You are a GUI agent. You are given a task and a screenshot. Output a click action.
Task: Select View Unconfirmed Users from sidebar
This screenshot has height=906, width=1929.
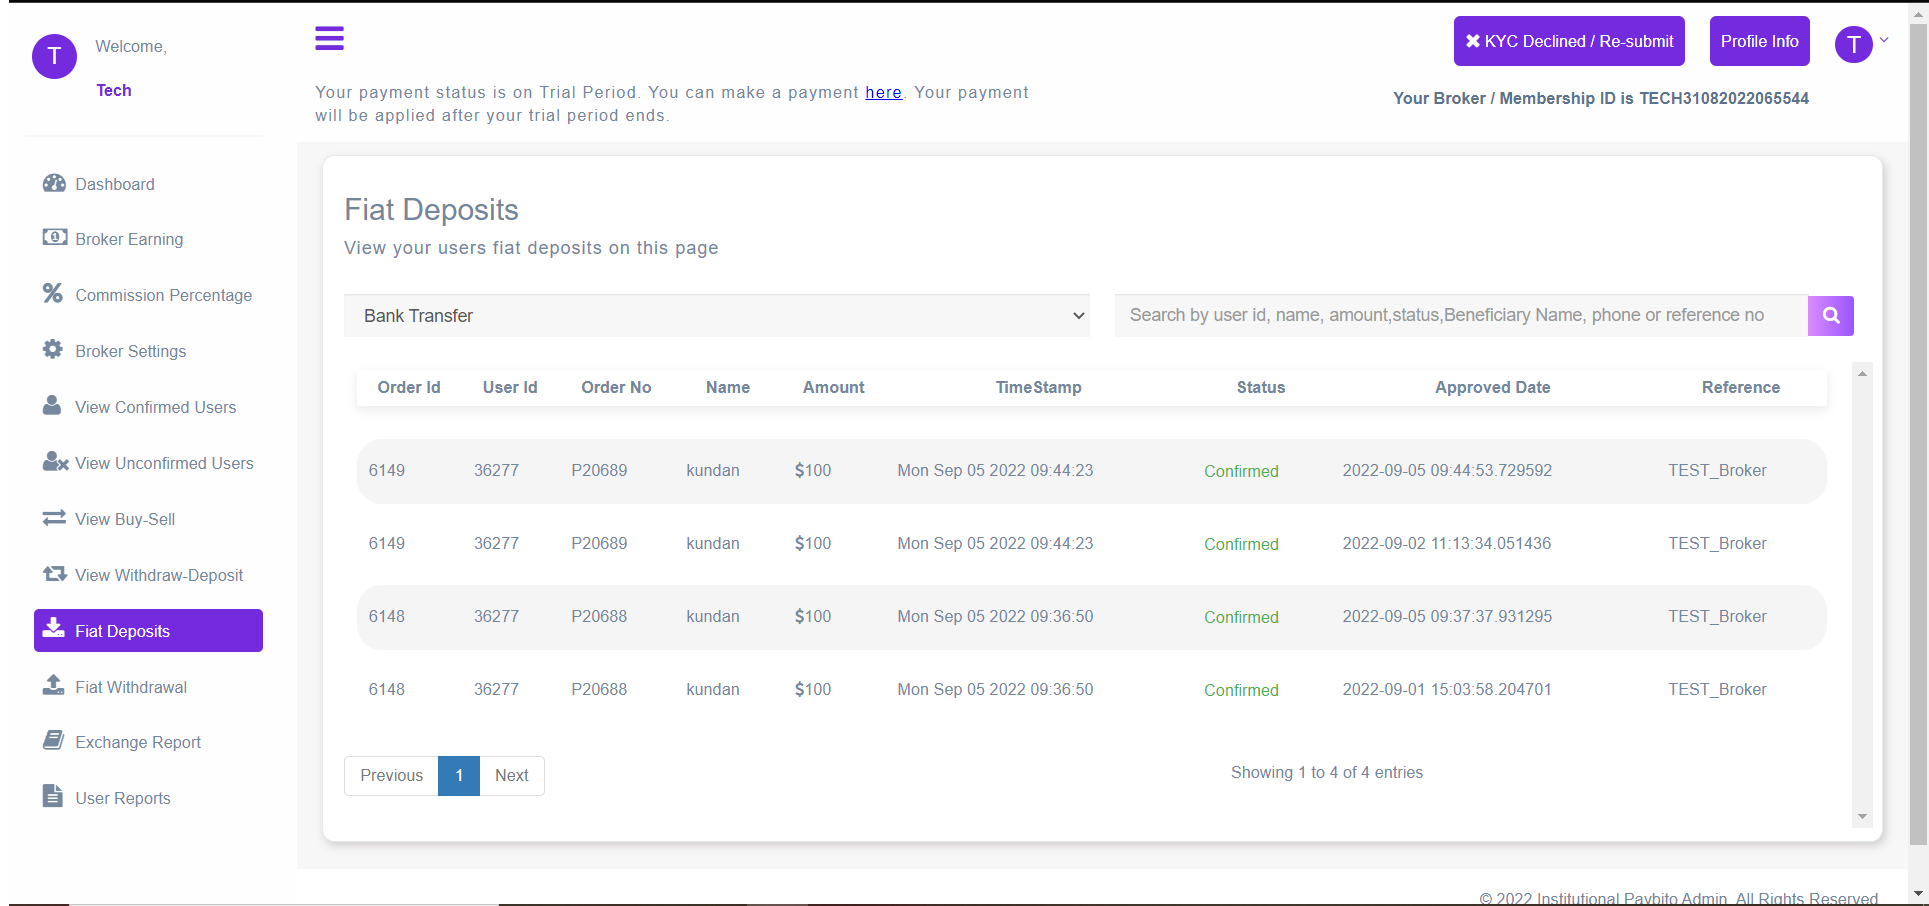pos(54,461)
